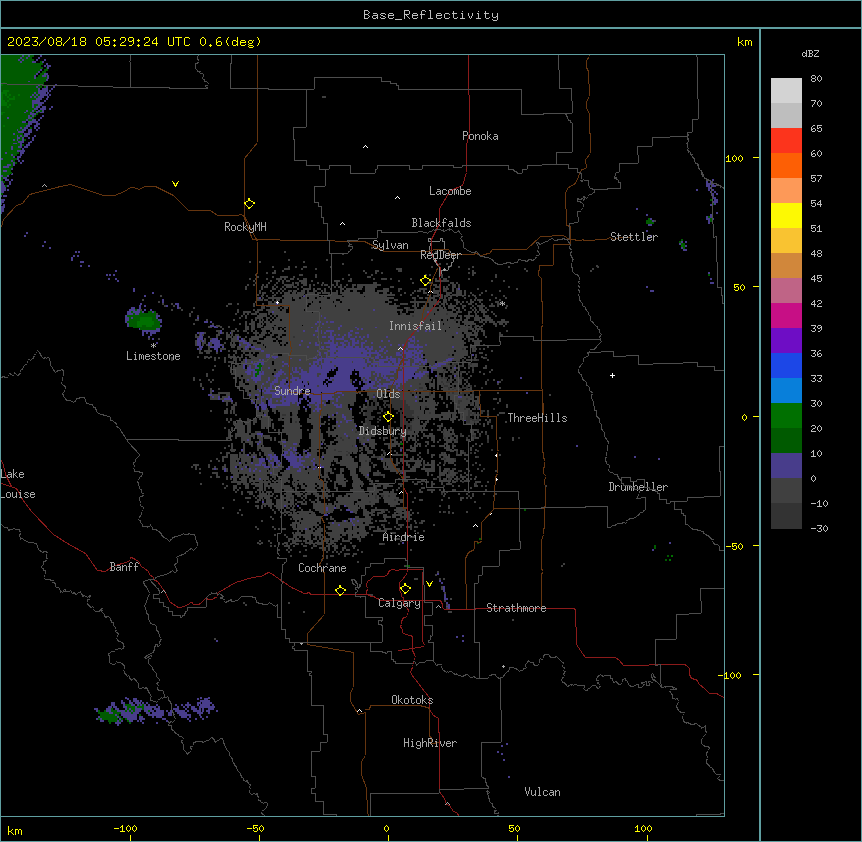Click the yellow diamond marker above RockyMH
Screen dimensions: 862x842
(x=249, y=204)
